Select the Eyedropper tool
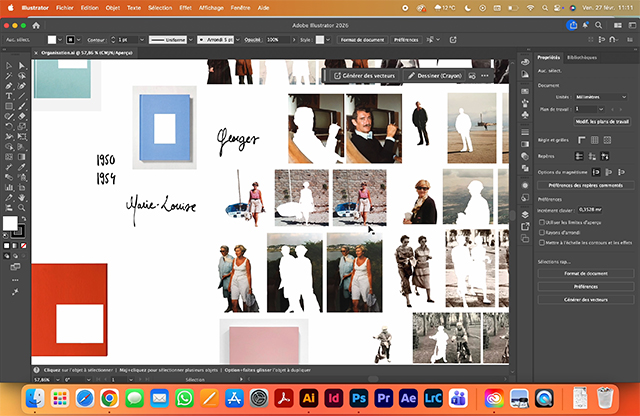 coord(22,167)
